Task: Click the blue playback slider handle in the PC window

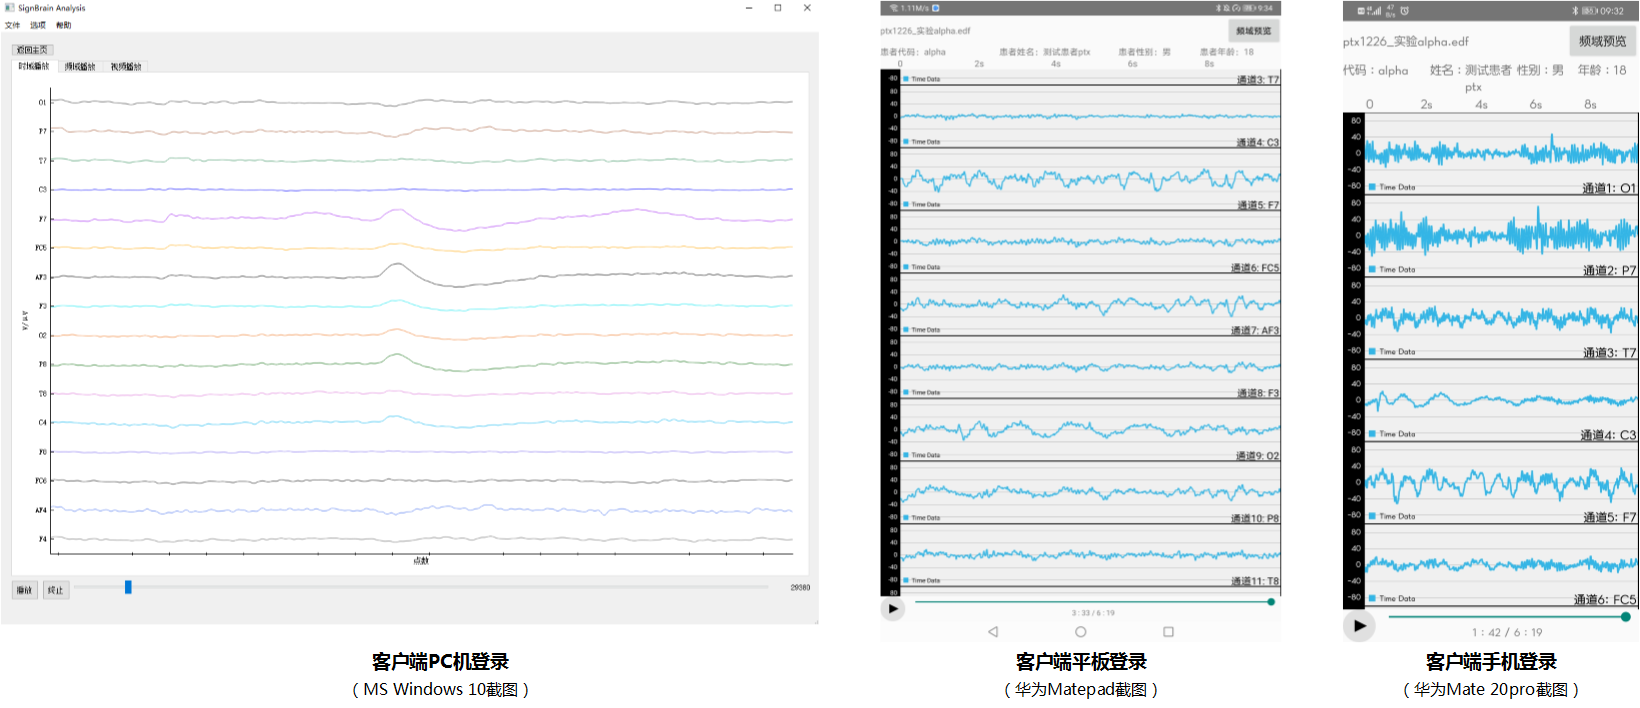Action: pyautogui.click(x=128, y=587)
